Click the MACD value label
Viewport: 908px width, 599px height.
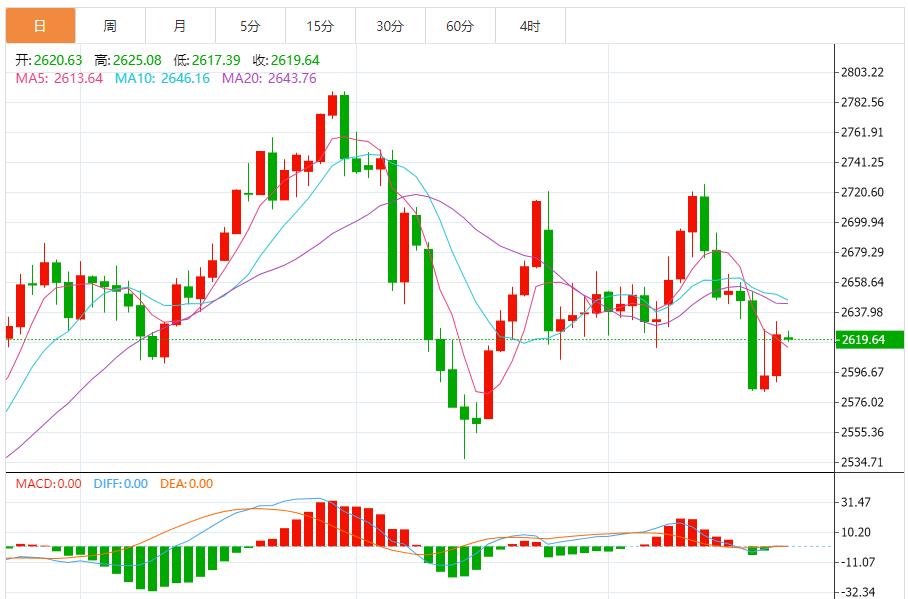pos(49,484)
